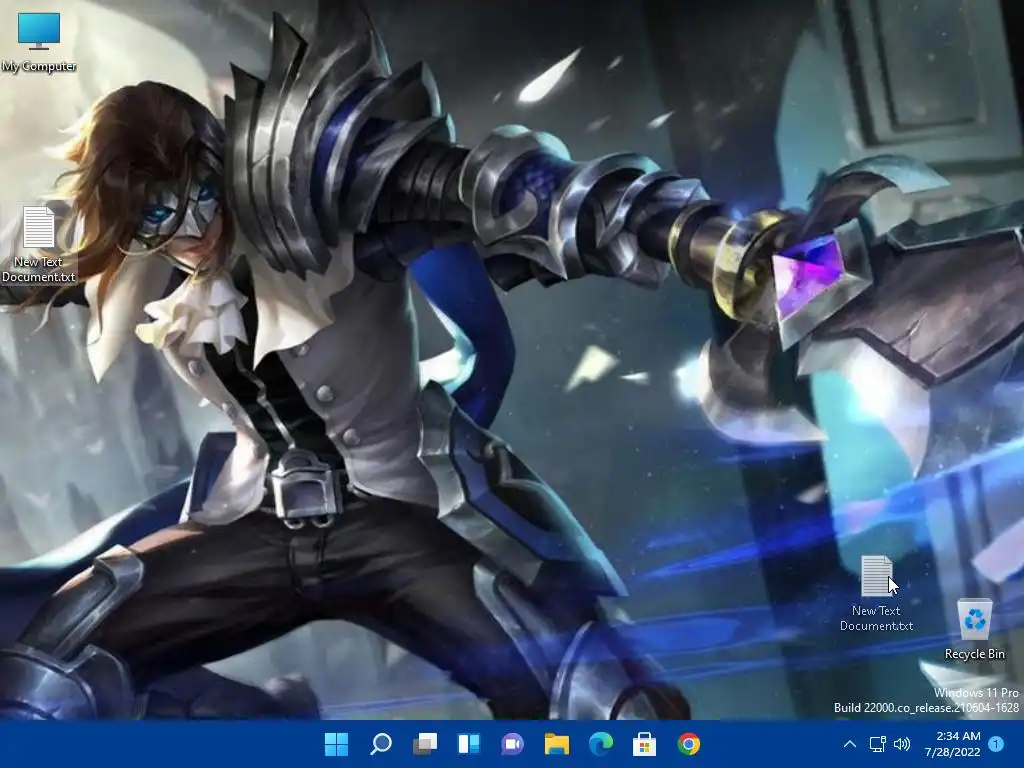
Task: Open the volume control in the tray
Action: click(902, 744)
